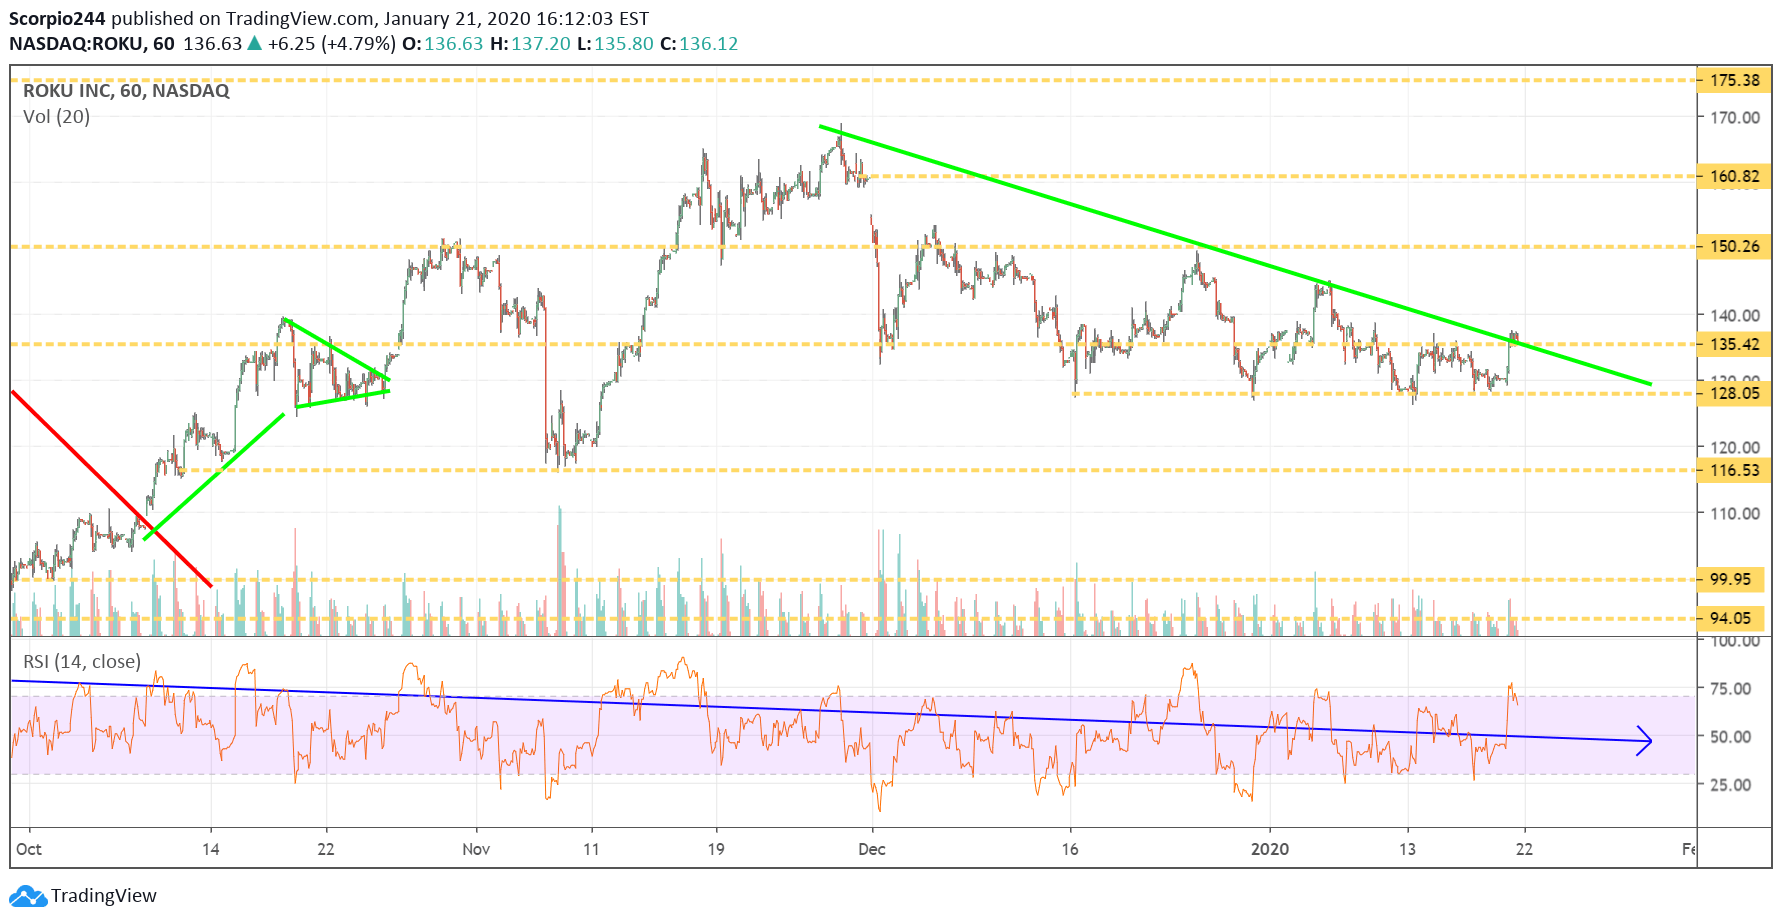This screenshot has width=1782, height=923.
Task: Click the 110.00 price axis value
Action: click(x=1735, y=513)
